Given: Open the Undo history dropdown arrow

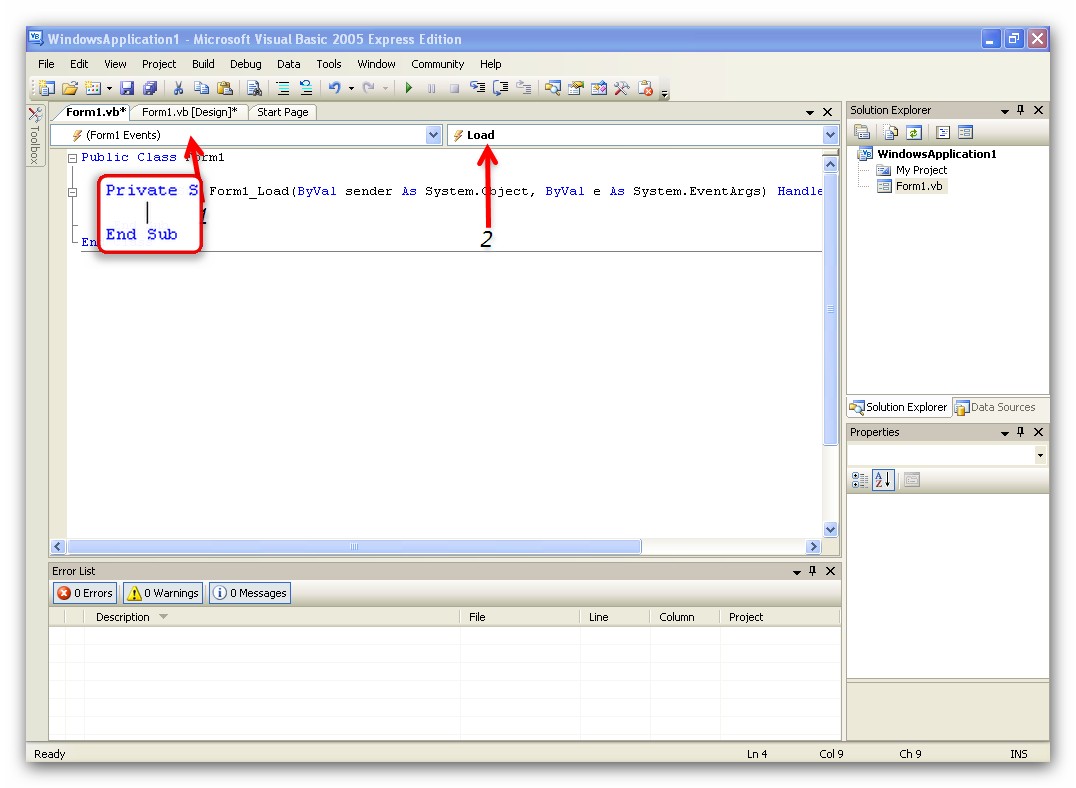Looking at the screenshot, I should (351, 89).
